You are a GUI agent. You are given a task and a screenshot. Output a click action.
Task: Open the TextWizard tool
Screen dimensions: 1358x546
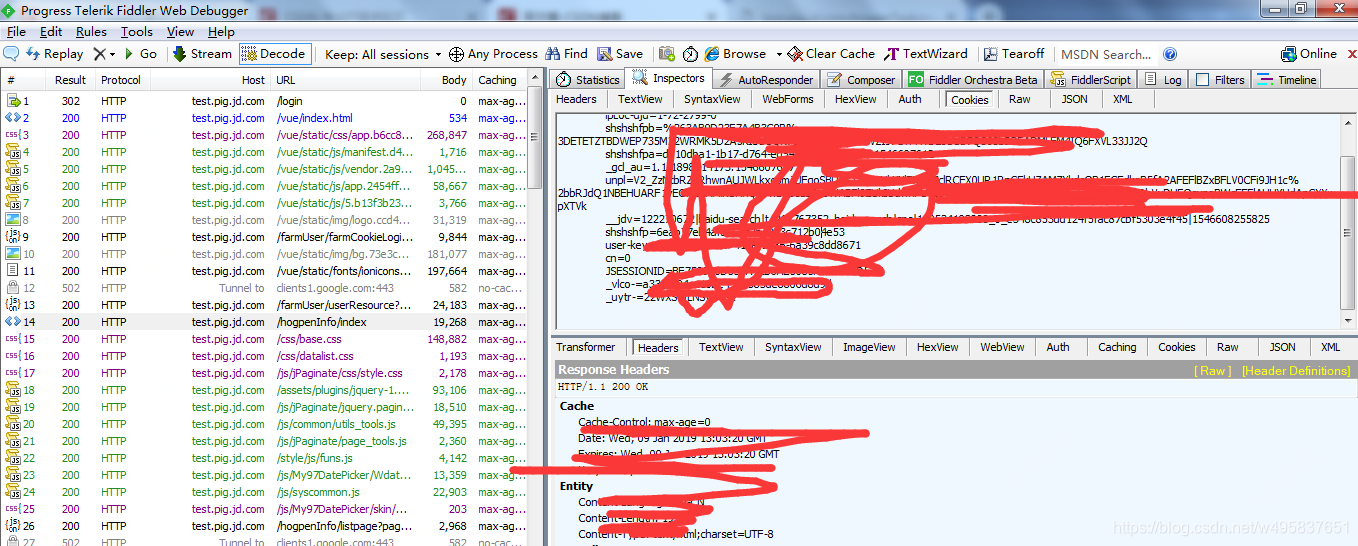pyautogui.click(x=926, y=54)
